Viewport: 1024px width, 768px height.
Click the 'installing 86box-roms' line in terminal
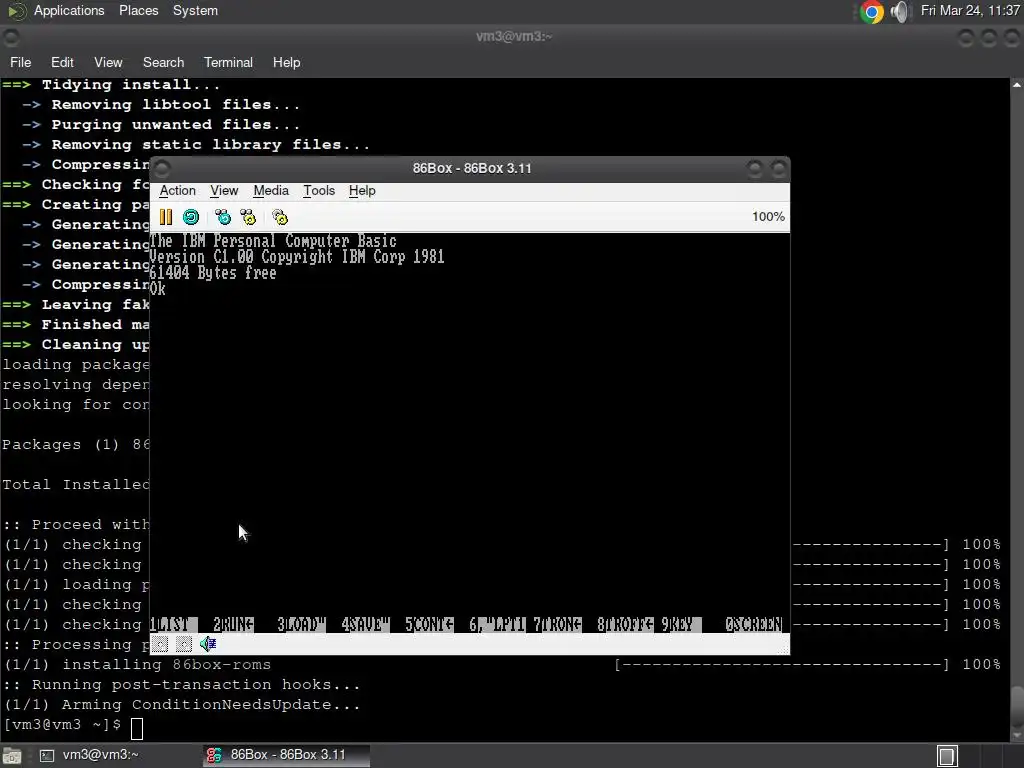pyautogui.click(x=137, y=665)
